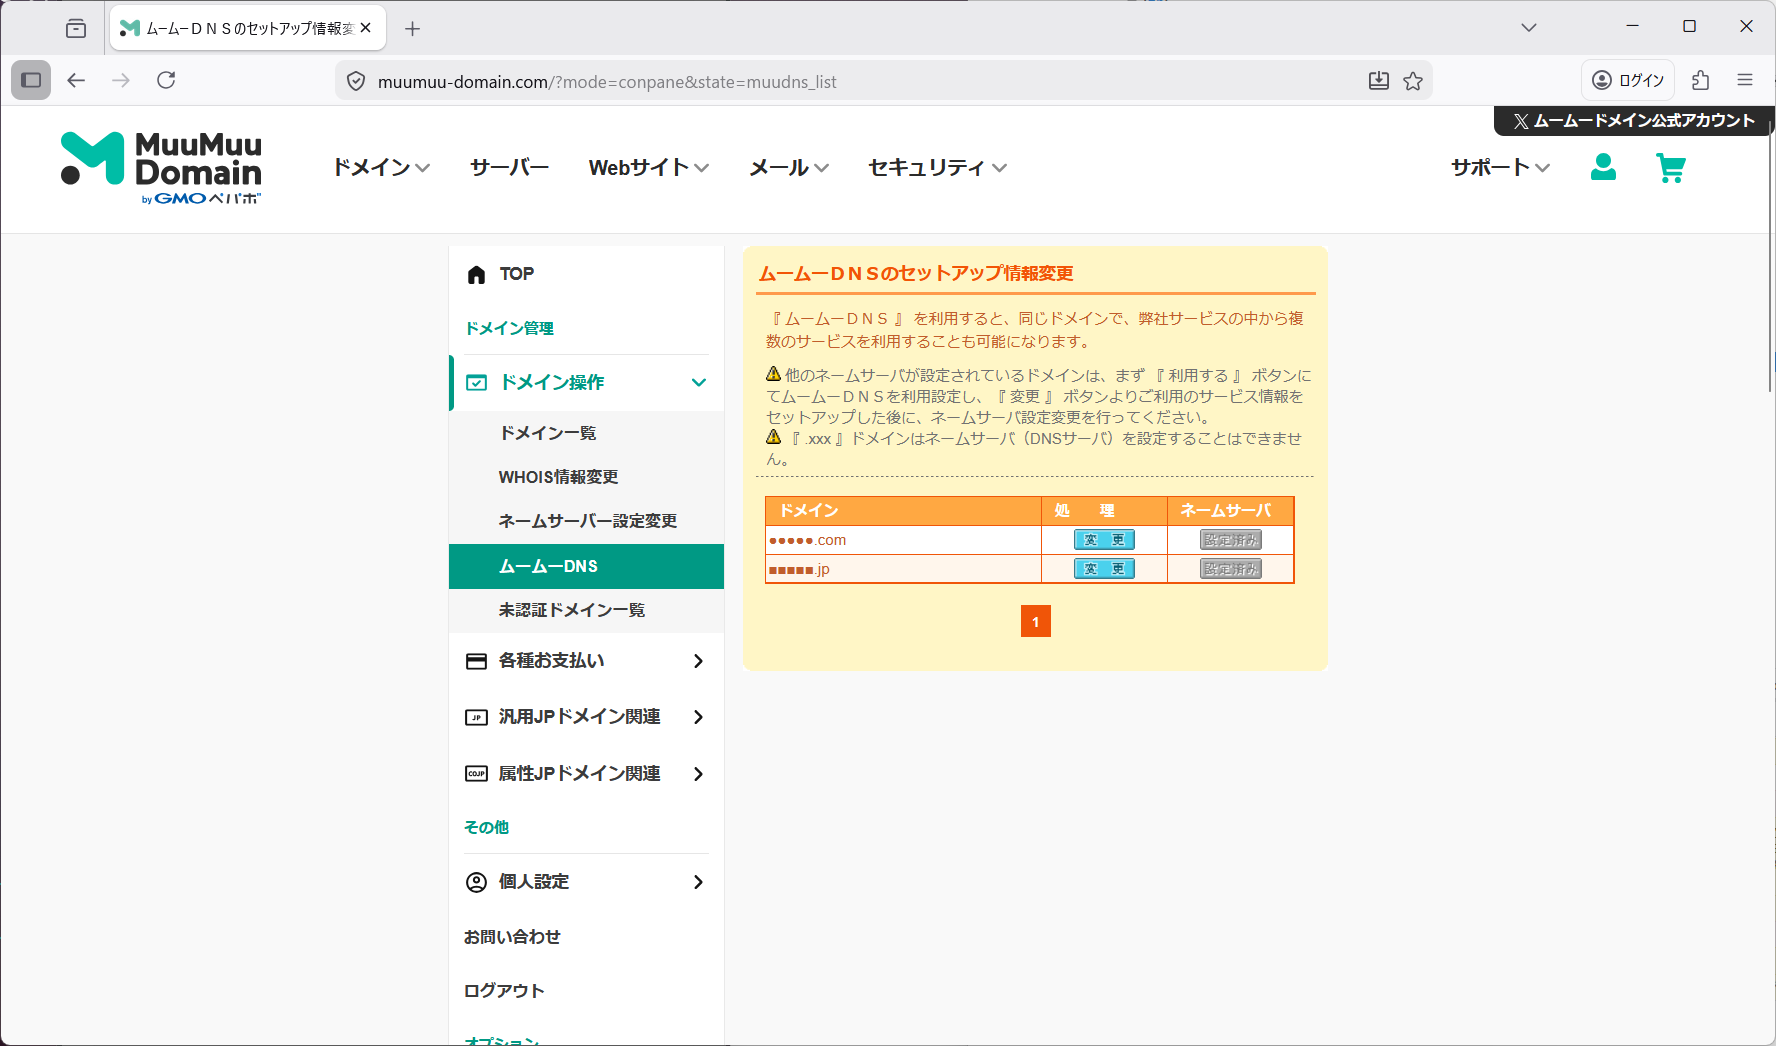Click the ドメイン table column header

[x=903, y=511]
